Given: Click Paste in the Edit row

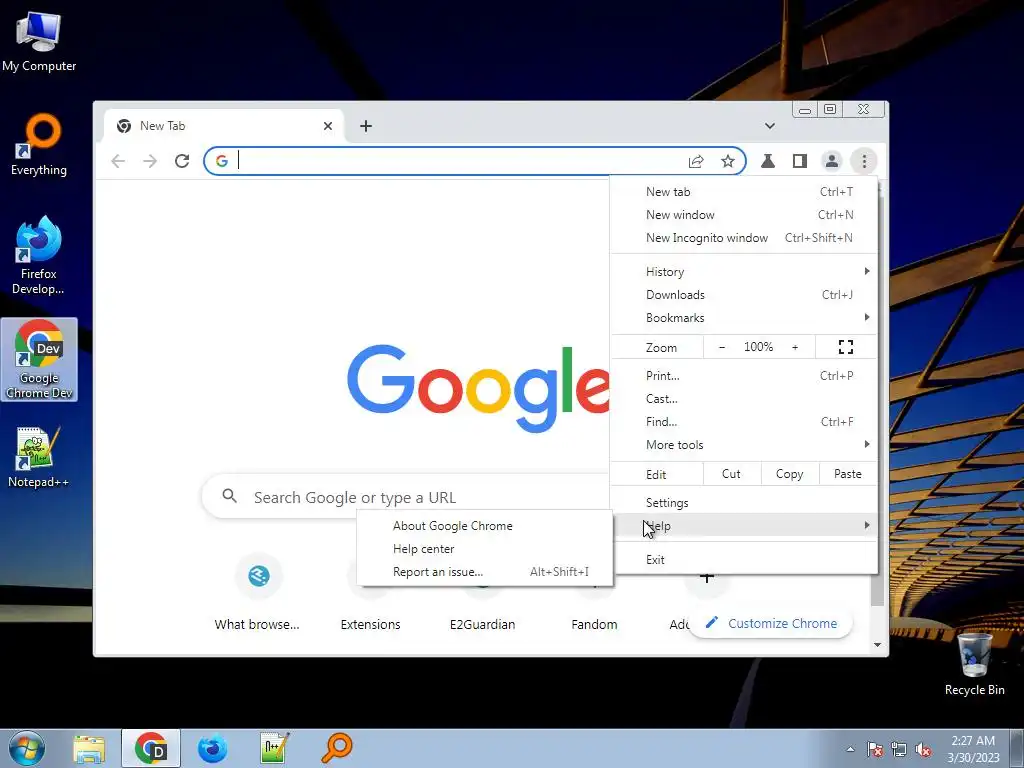Looking at the screenshot, I should [848, 474].
